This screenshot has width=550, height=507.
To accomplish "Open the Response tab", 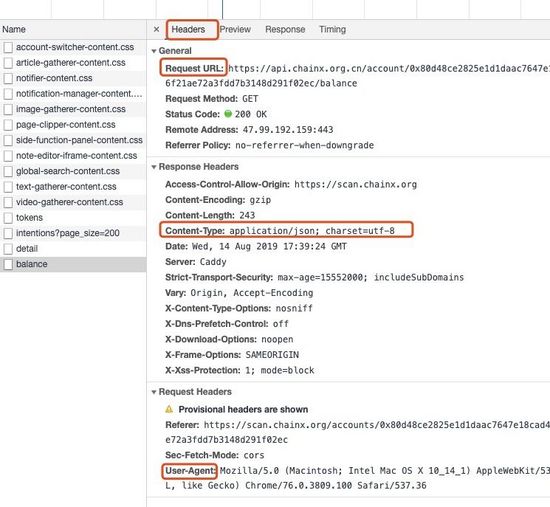I will 285,29.
